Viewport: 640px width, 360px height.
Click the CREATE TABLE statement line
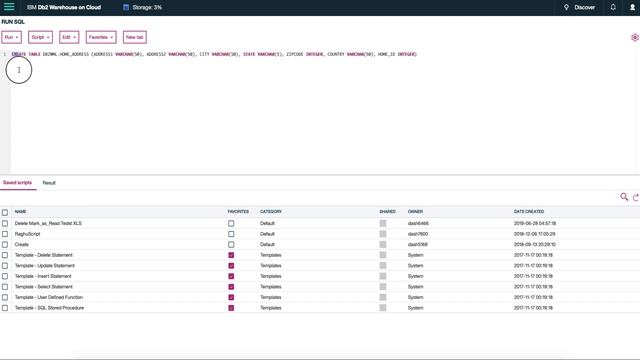(214, 54)
